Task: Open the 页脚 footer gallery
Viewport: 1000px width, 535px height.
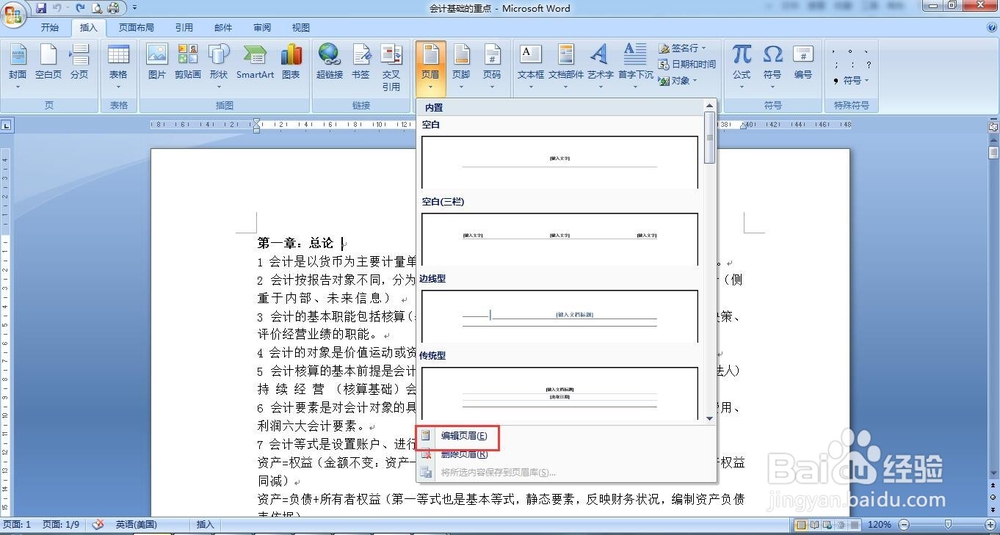Action: [x=461, y=66]
